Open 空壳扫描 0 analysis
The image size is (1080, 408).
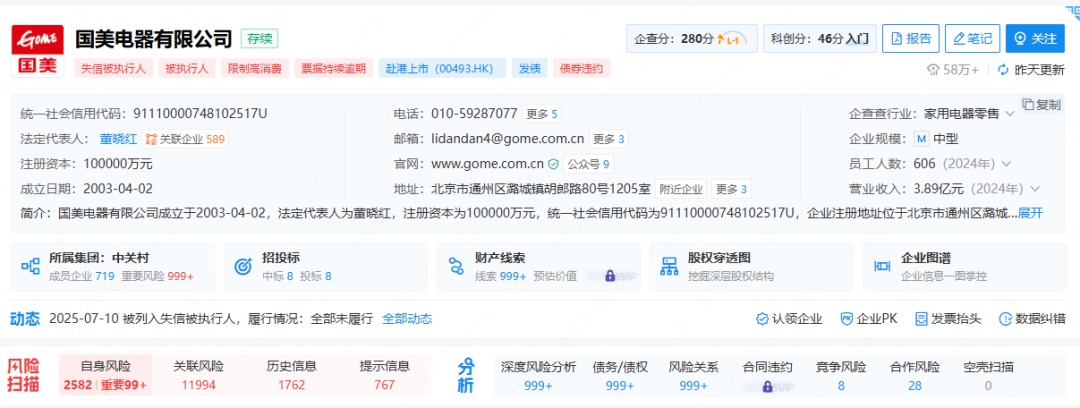pos(988,376)
